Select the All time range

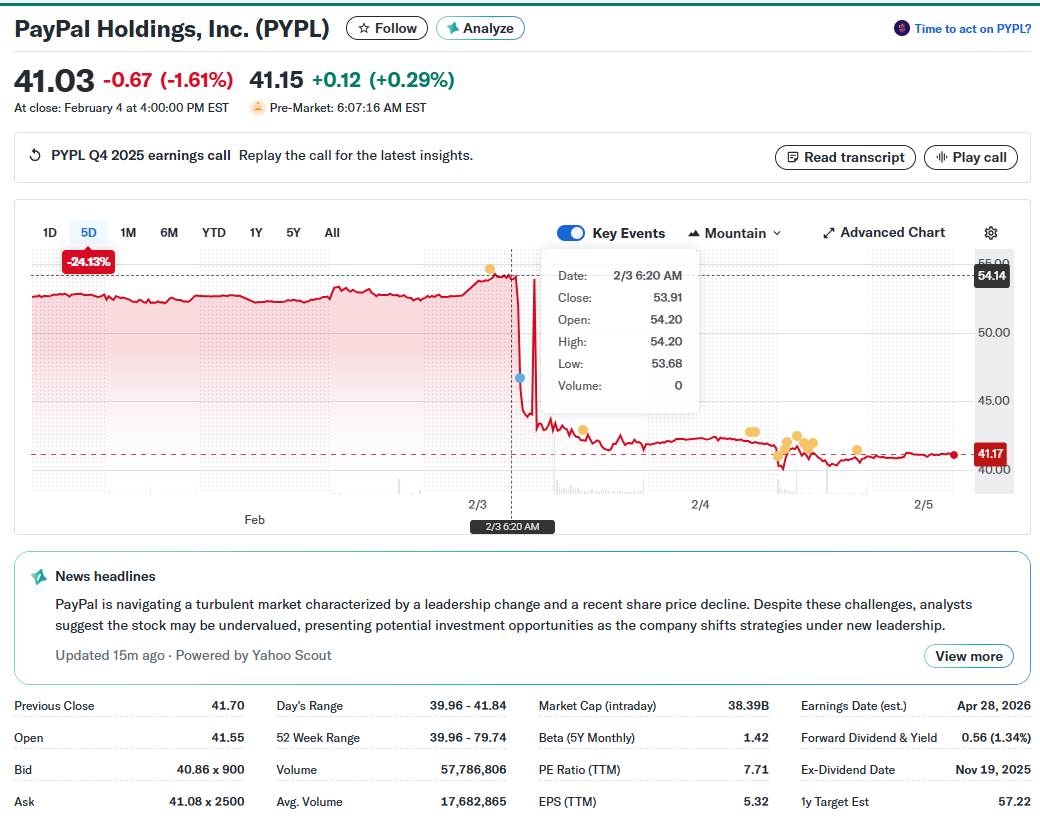332,233
